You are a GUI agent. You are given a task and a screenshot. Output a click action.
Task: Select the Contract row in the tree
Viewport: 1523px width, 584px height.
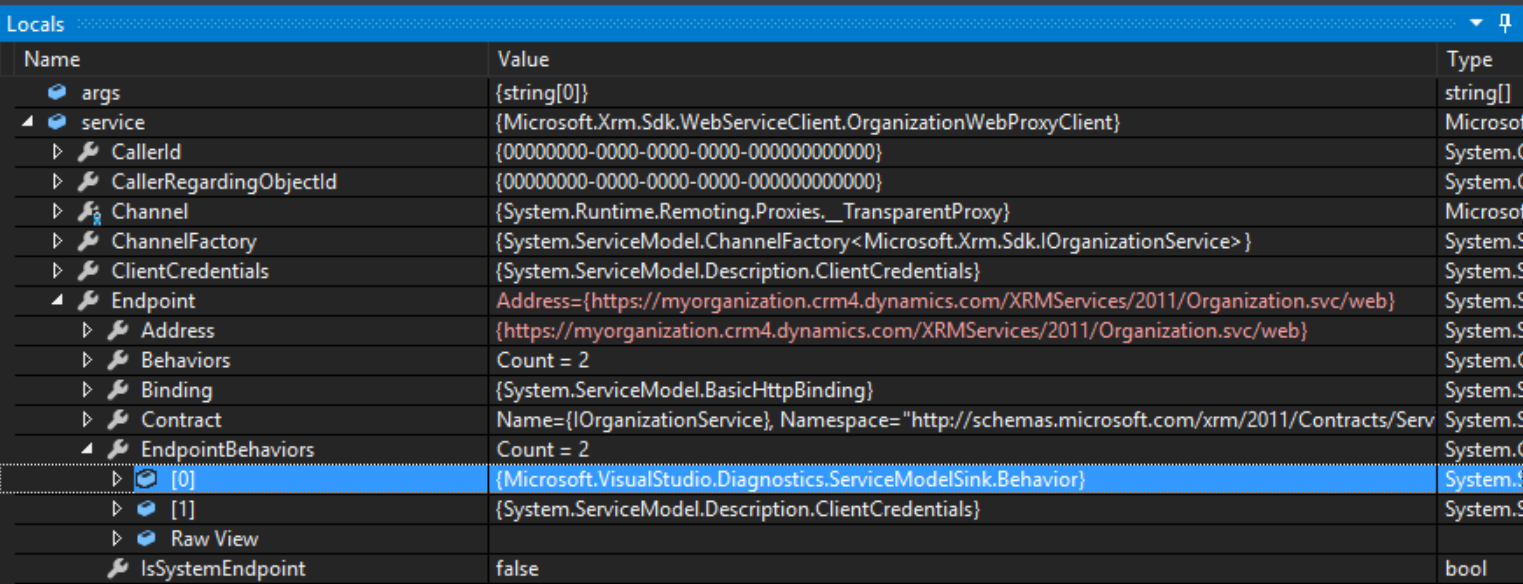point(181,420)
